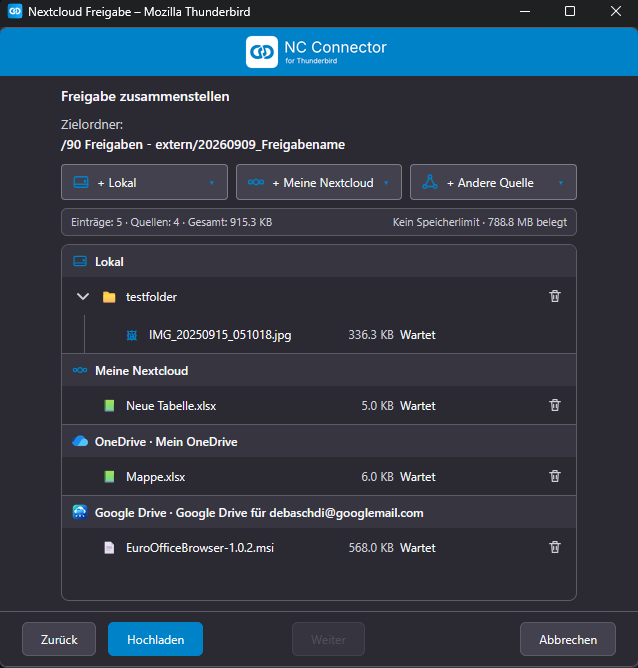This screenshot has width=638, height=668.
Task: Click the spreadsheet icon of Neue Tabelle.xlsx
Action: pos(109,406)
